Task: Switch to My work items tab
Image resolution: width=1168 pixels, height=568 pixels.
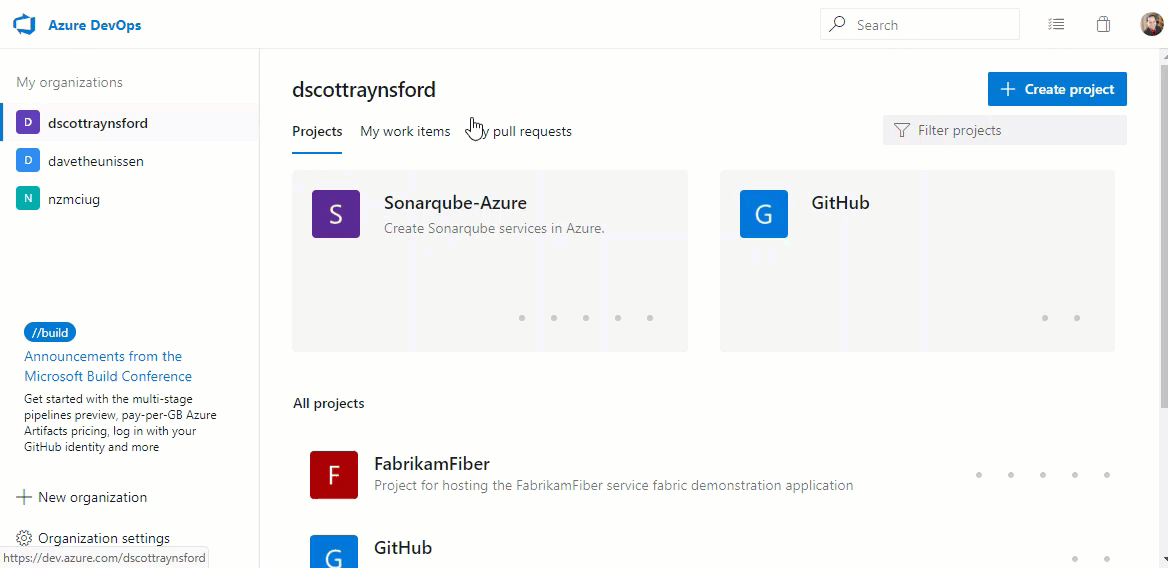Action: coord(405,132)
